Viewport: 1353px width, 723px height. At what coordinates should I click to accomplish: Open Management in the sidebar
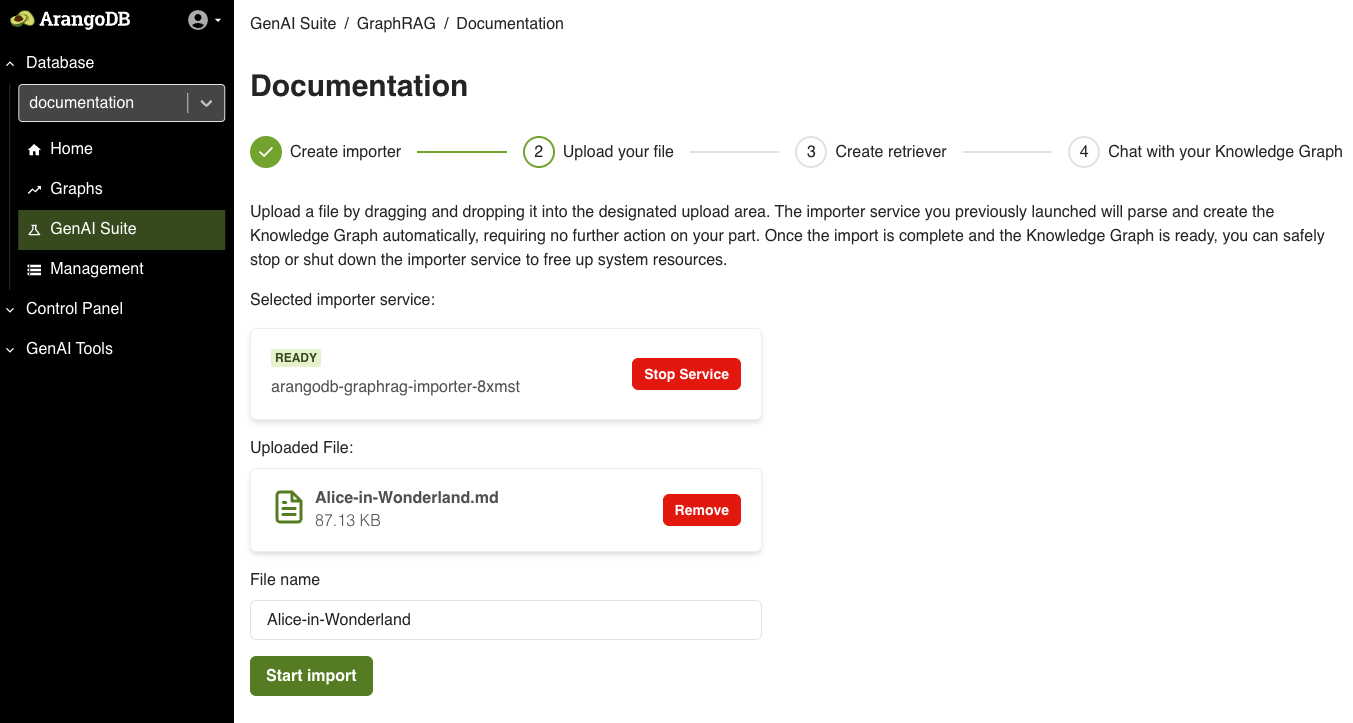click(121, 269)
